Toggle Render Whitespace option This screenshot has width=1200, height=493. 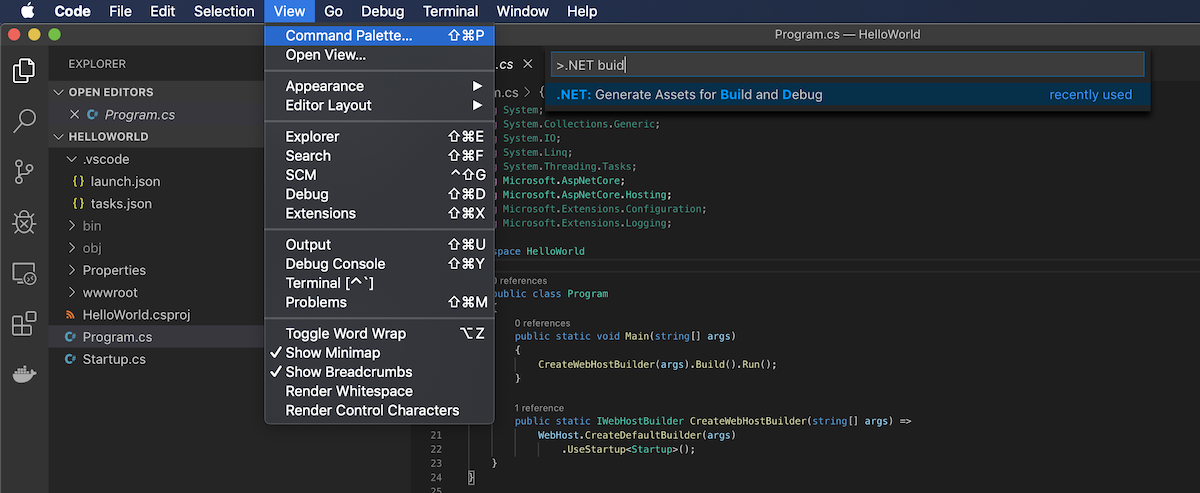point(379,391)
